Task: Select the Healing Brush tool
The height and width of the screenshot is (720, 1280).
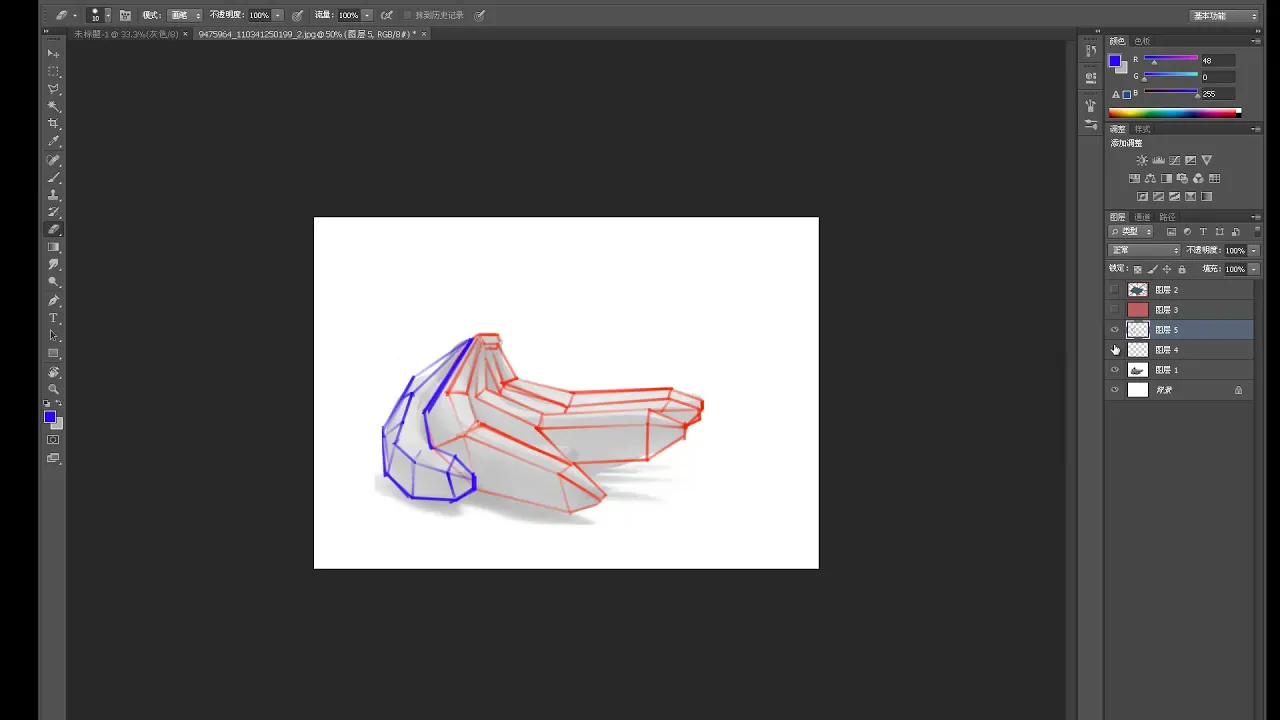Action: point(53,160)
